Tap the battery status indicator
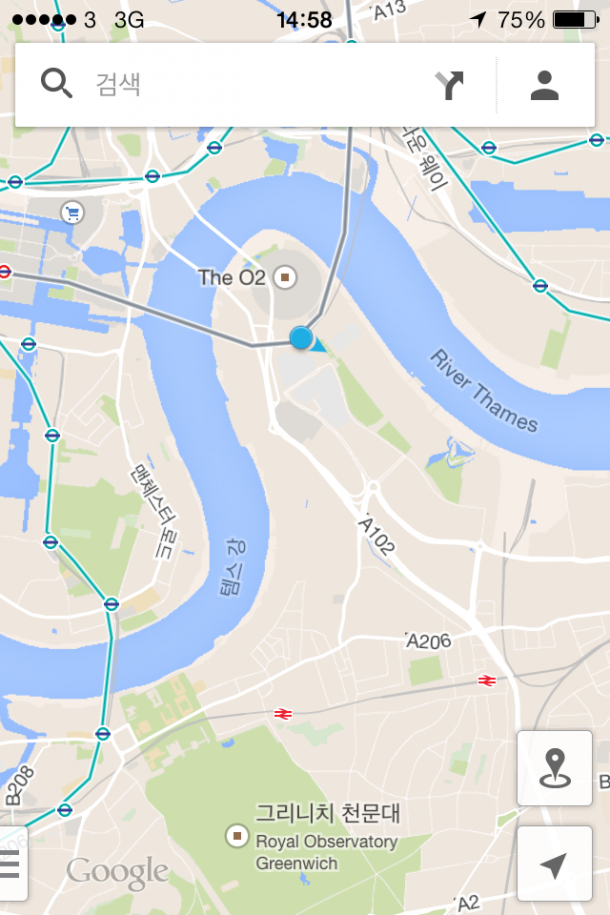Viewport: 610px width, 915px height. pyautogui.click(x=576, y=20)
